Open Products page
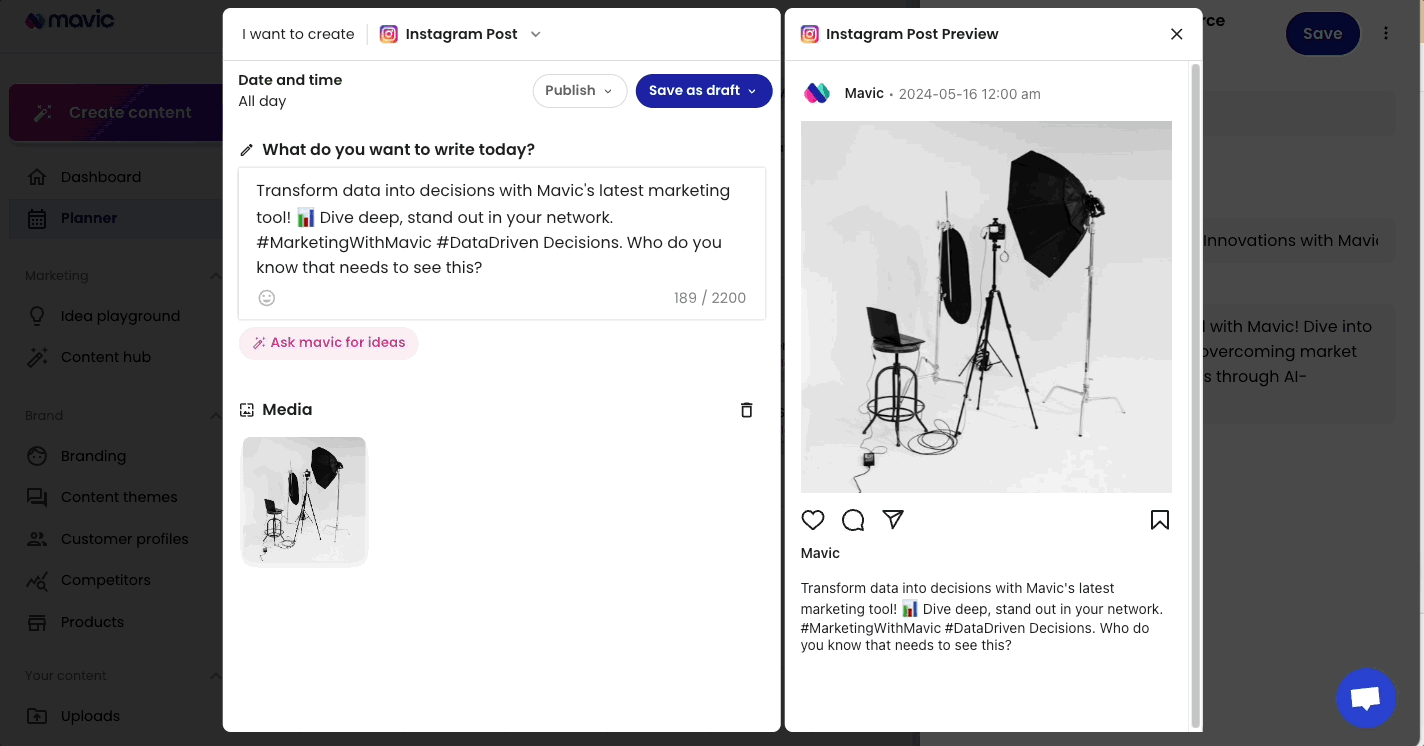1424x746 pixels. pos(92,622)
